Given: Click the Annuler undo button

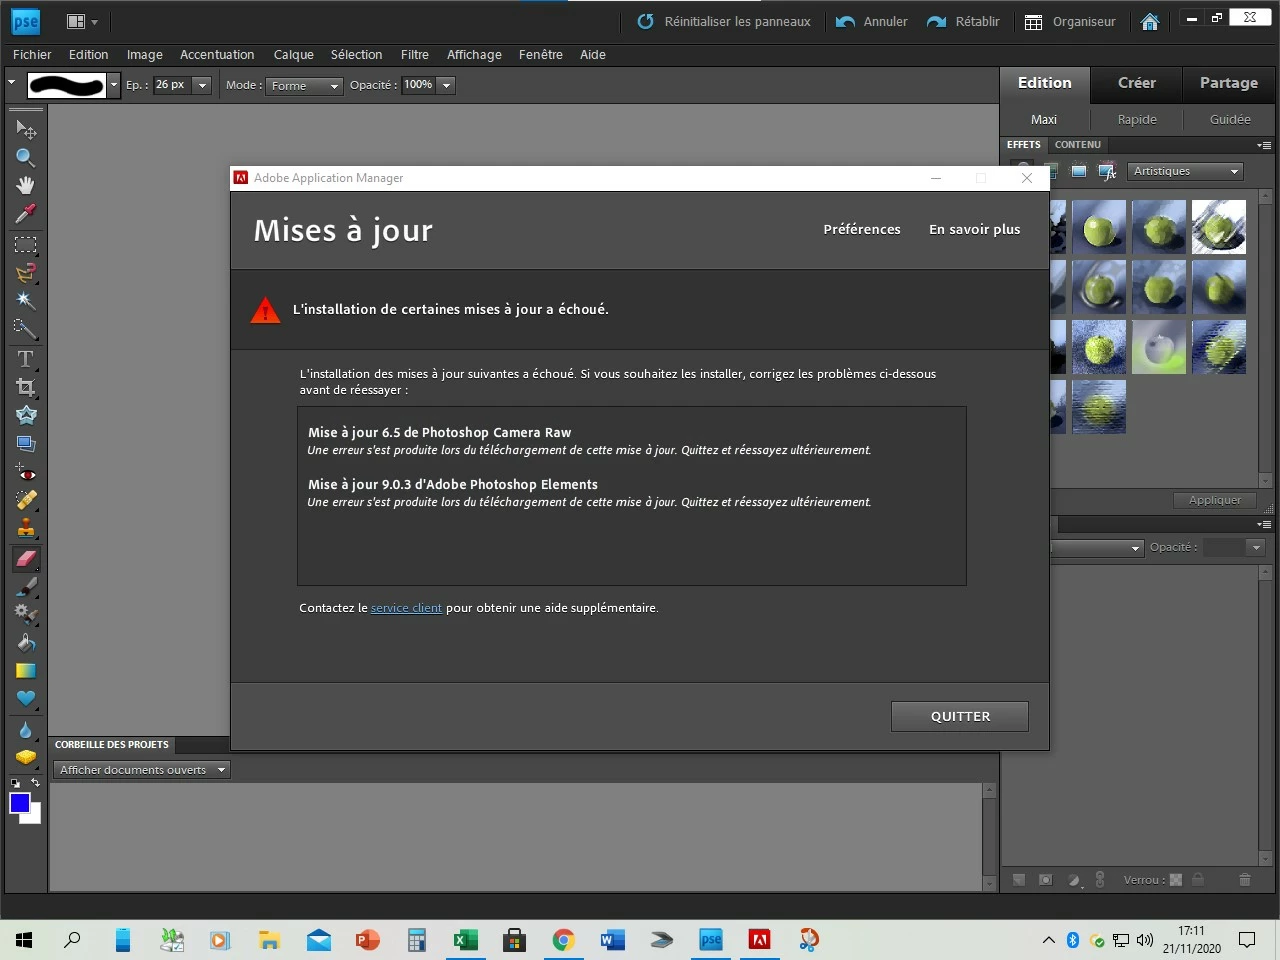Looking at the screenshot, I should 872,21.
